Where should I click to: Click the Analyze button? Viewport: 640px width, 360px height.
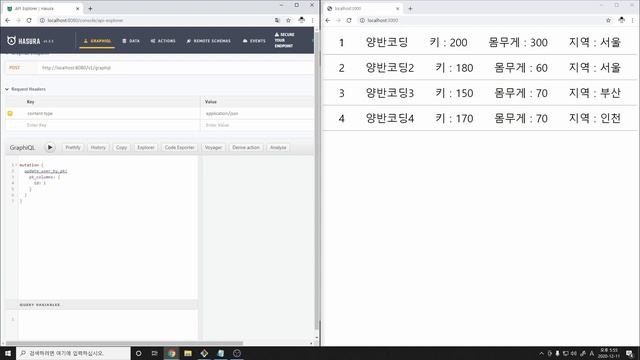coord(278,147)
